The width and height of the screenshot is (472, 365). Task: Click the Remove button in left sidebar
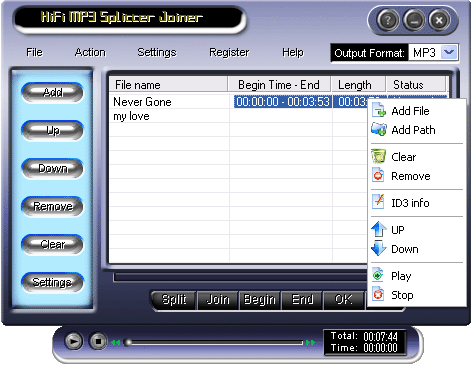click(52, 206)
